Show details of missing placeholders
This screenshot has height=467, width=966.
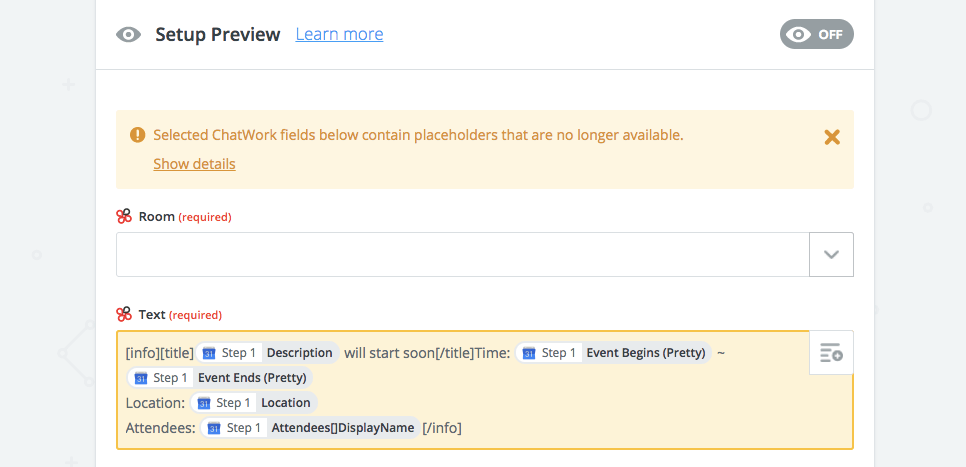(x=194, y=164)
